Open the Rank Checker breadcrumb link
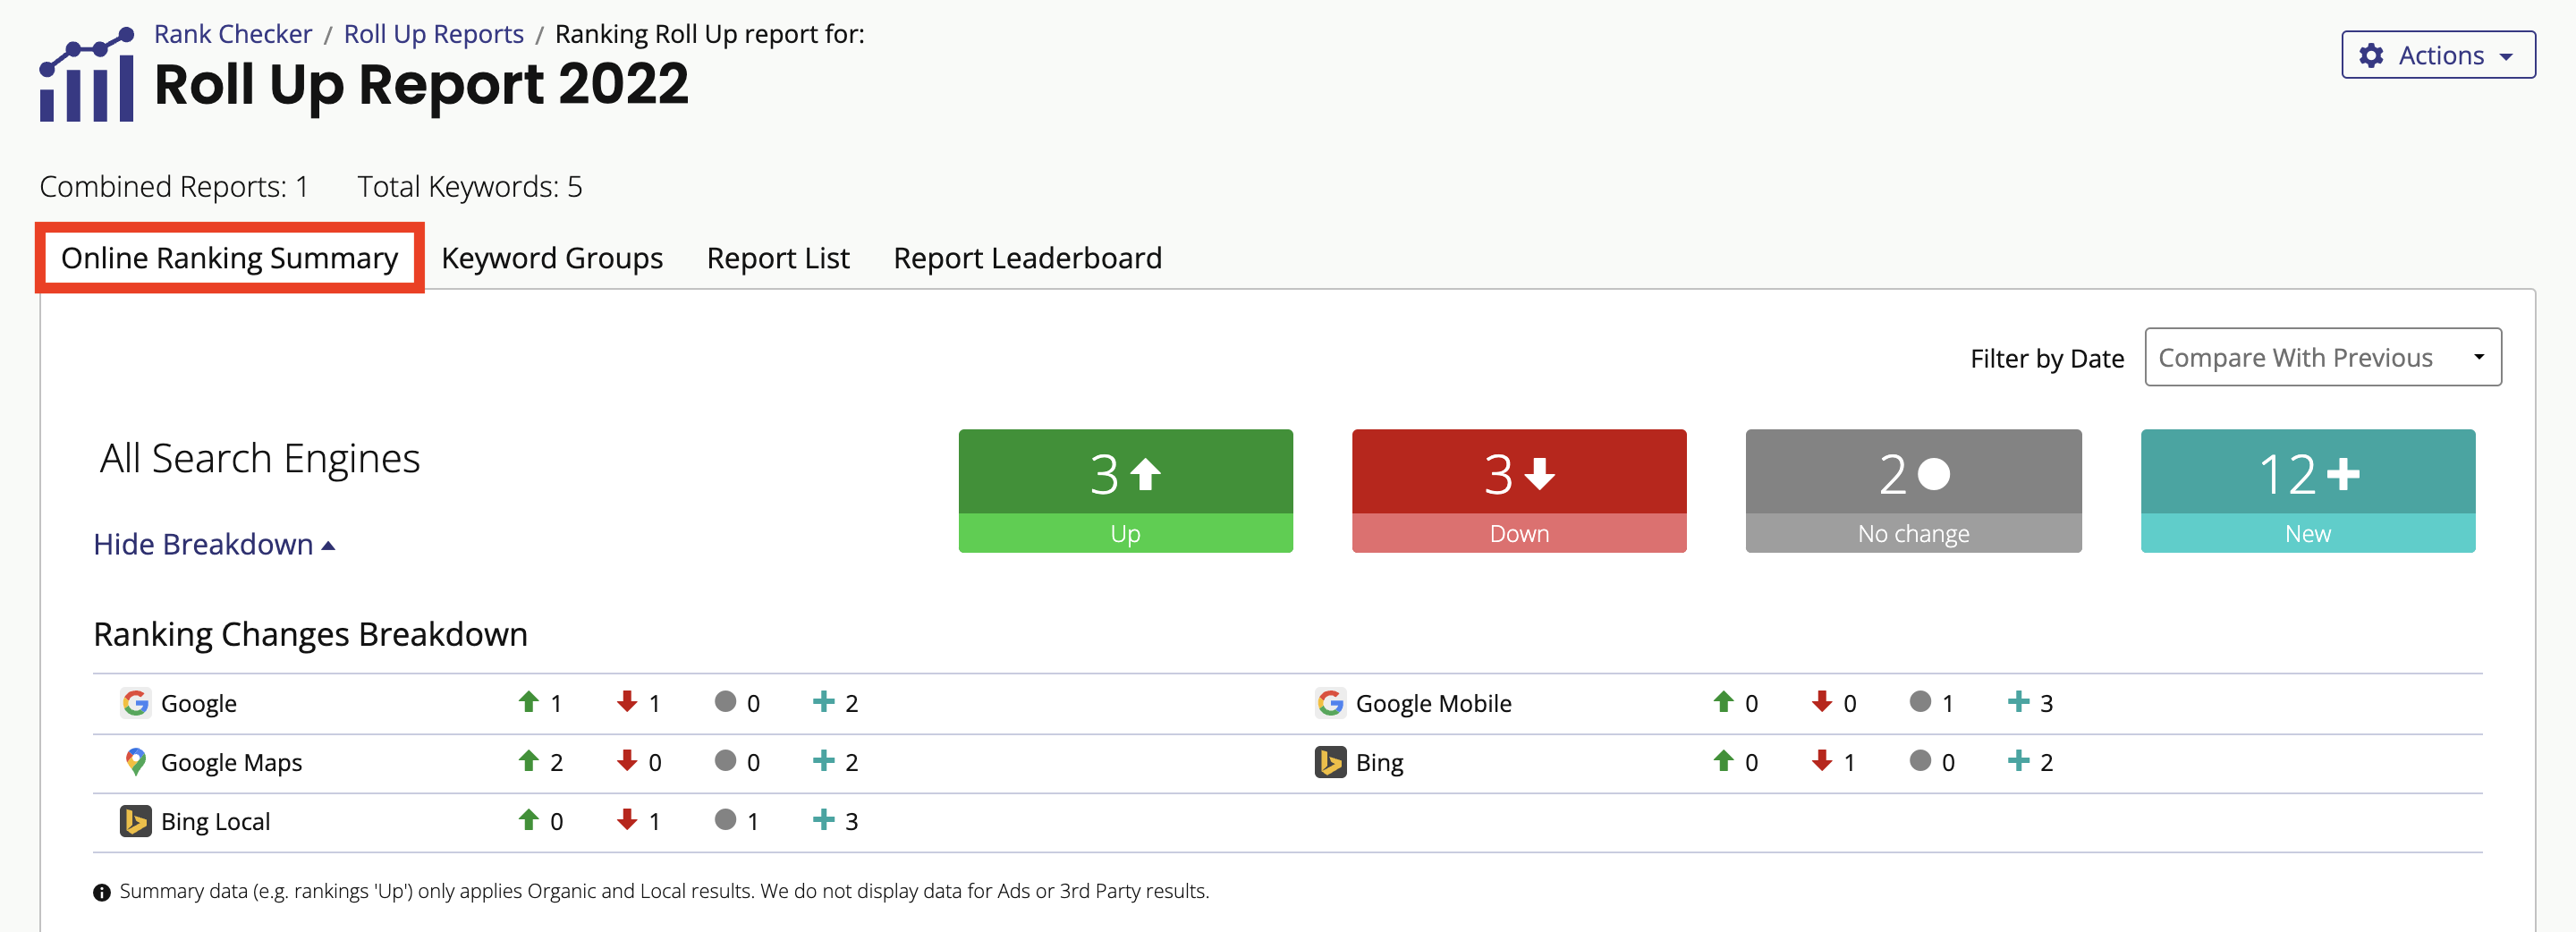This screenshot has width=2576, height=932. point(232,33)
